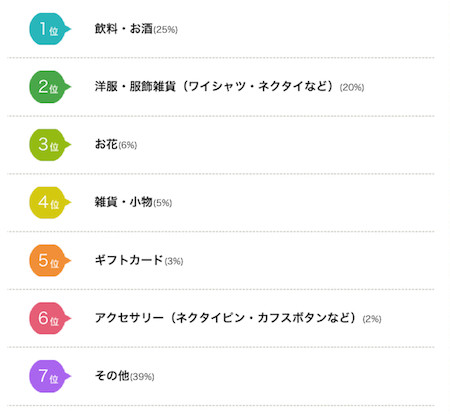Click the purple 7位 rank badge
Viewport: 450px width, 414px height.
50,376
